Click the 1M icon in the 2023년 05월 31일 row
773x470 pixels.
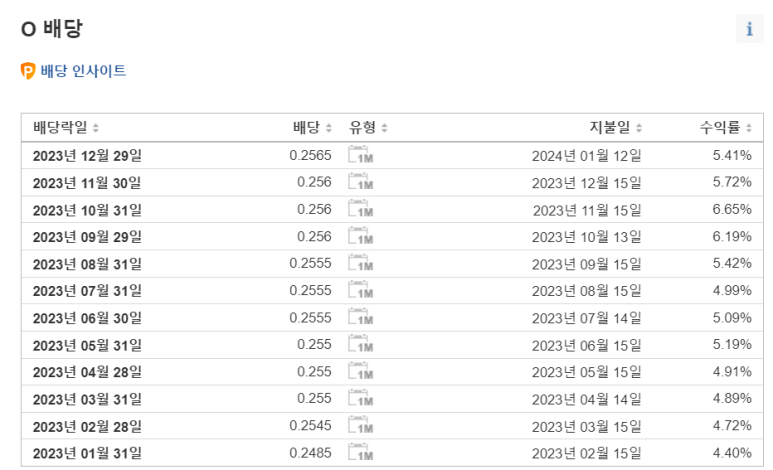(360, 345)
